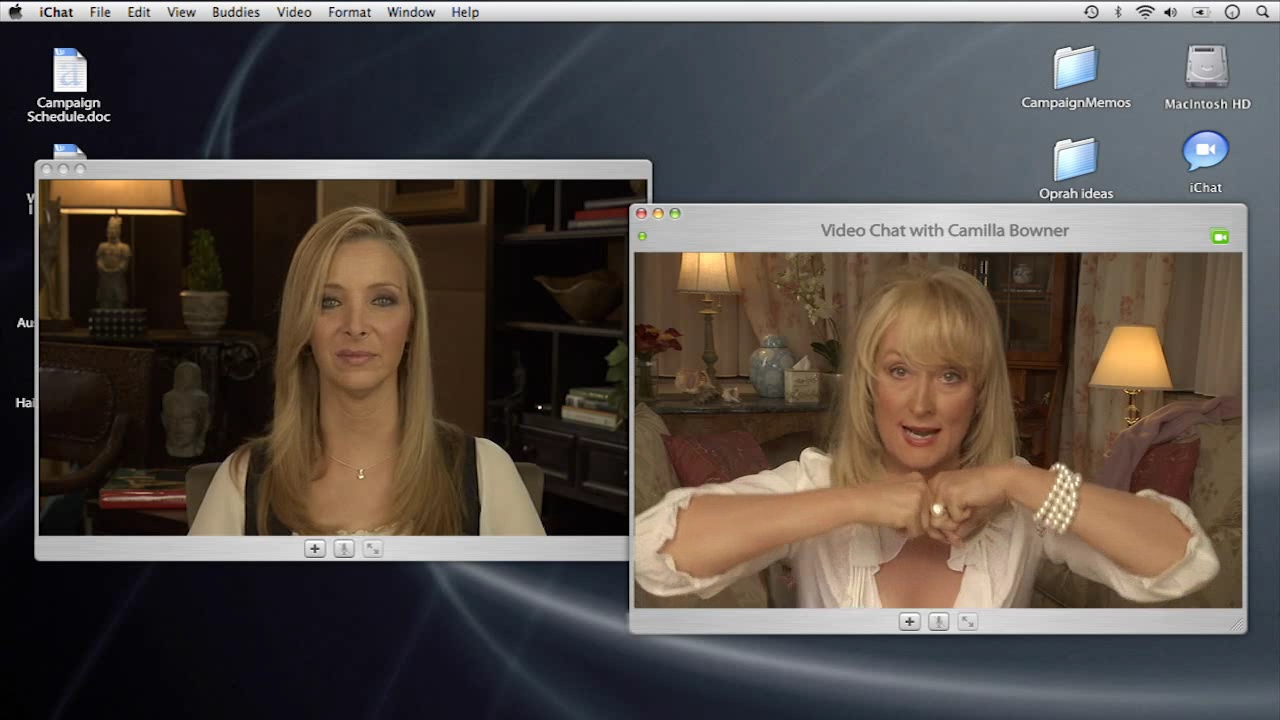Viewport: 1280px width, 720px height.
Task: Open the iChat application menu
Action: coord(55,12)
